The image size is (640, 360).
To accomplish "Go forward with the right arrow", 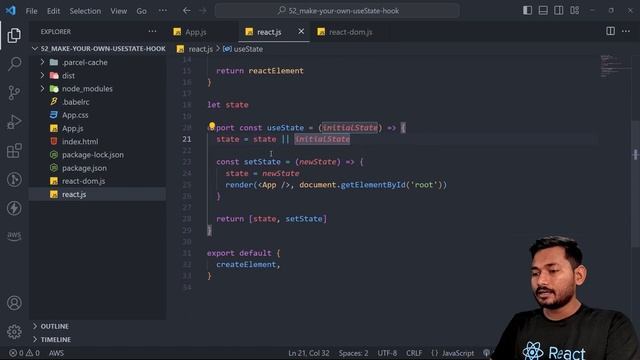I will (203, 11).
